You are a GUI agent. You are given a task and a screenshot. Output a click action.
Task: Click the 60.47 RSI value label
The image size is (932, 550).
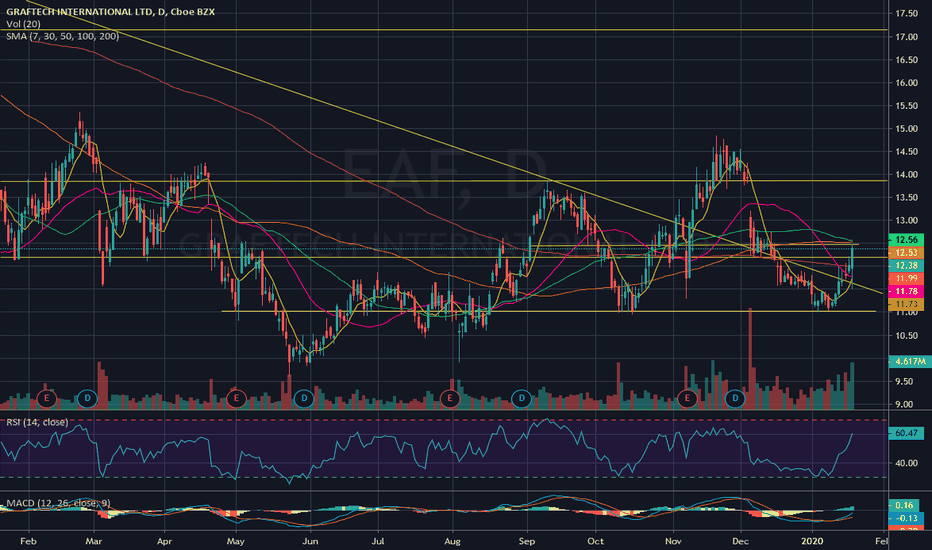coord(906,433)
